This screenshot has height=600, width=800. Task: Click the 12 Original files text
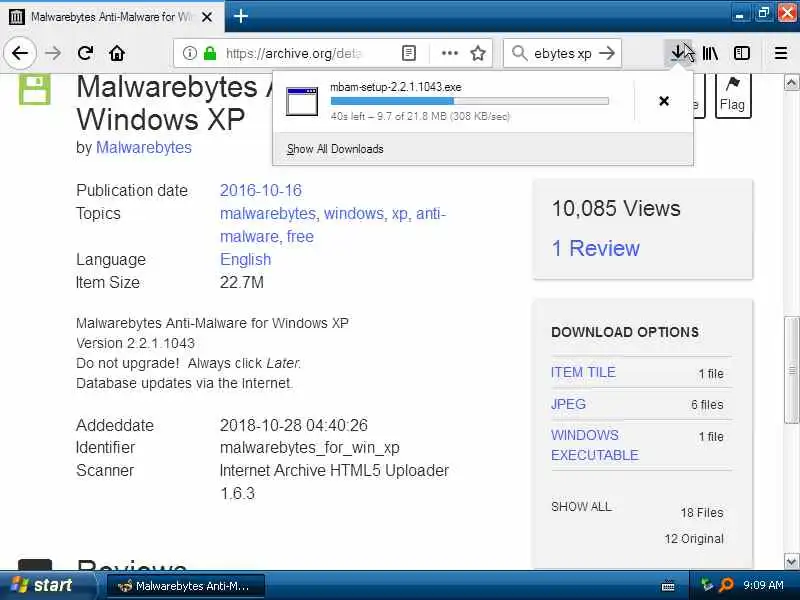694,539
